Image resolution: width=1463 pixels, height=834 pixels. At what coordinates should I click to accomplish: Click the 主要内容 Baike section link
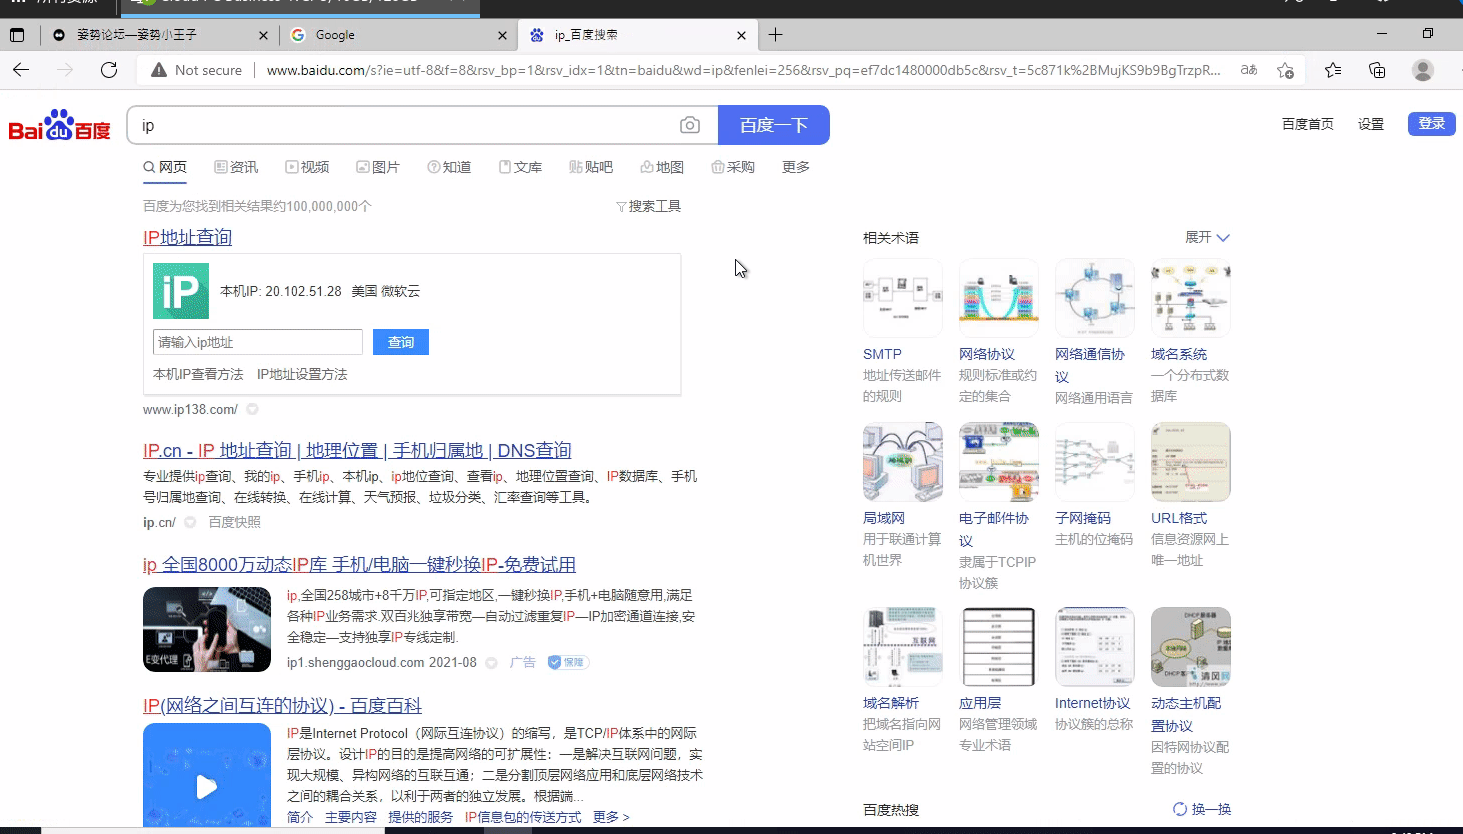click(351, 817)
